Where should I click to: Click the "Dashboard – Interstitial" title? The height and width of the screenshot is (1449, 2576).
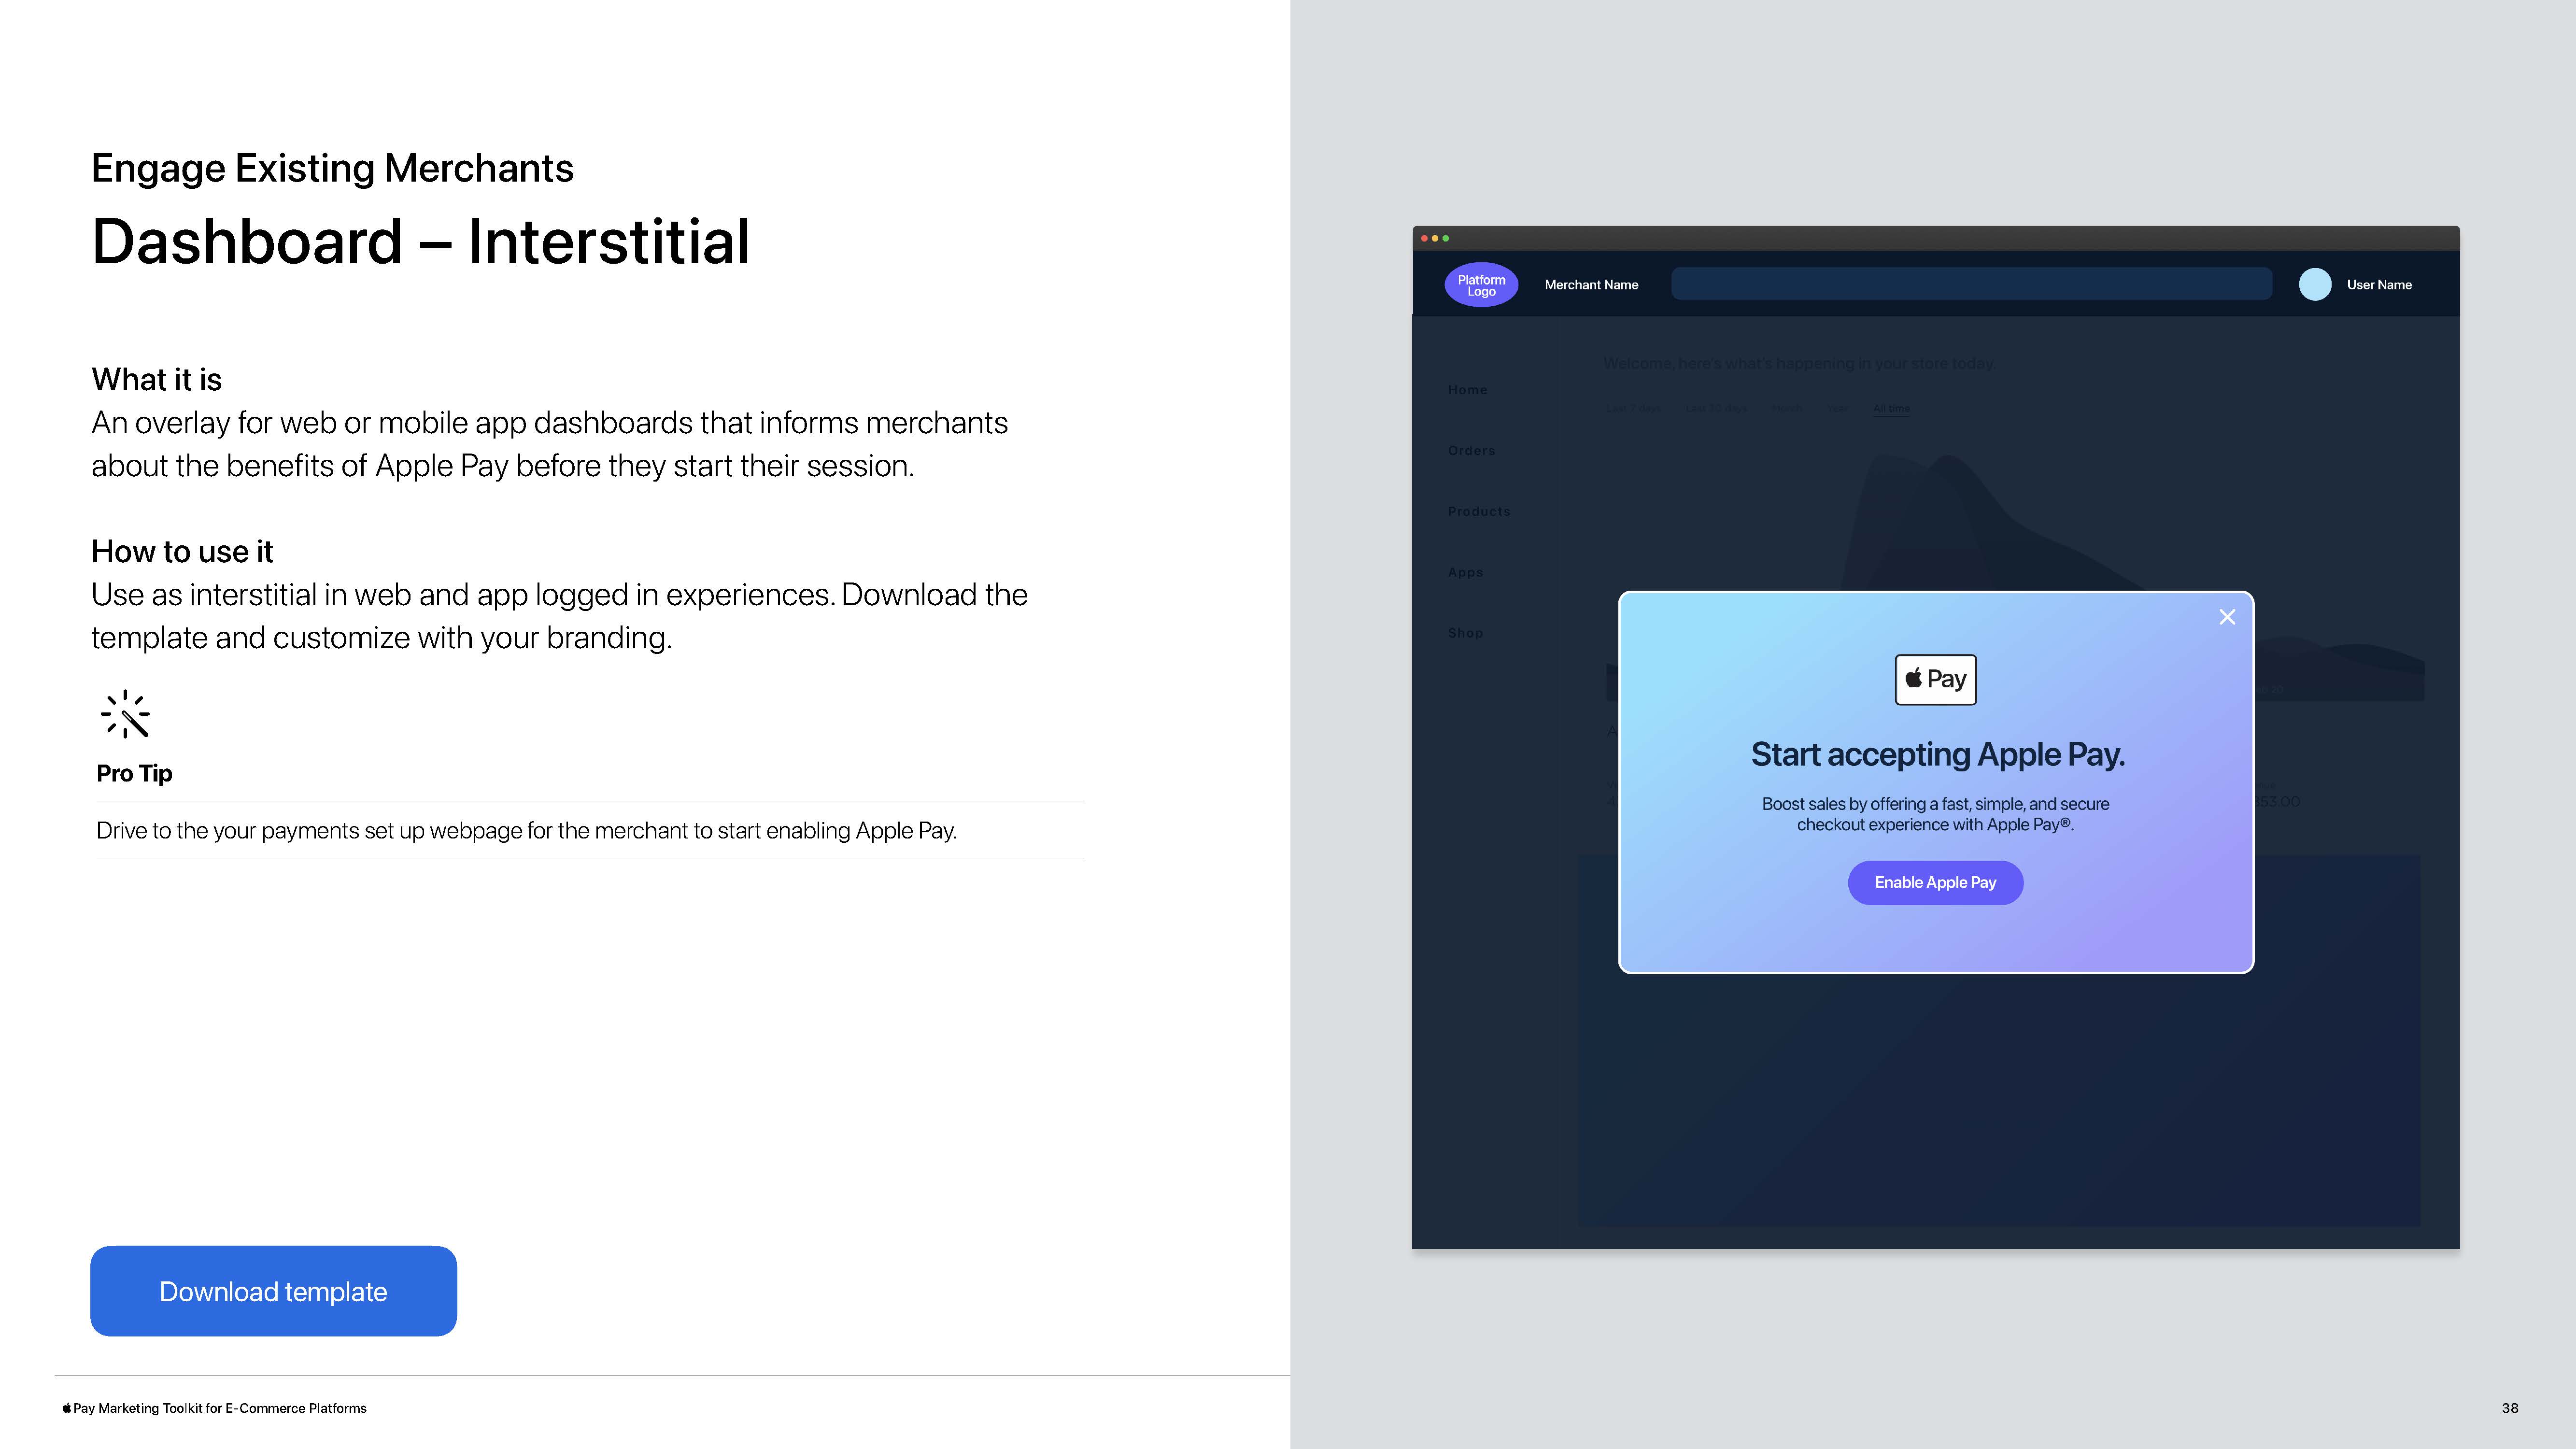click(420, 241)
